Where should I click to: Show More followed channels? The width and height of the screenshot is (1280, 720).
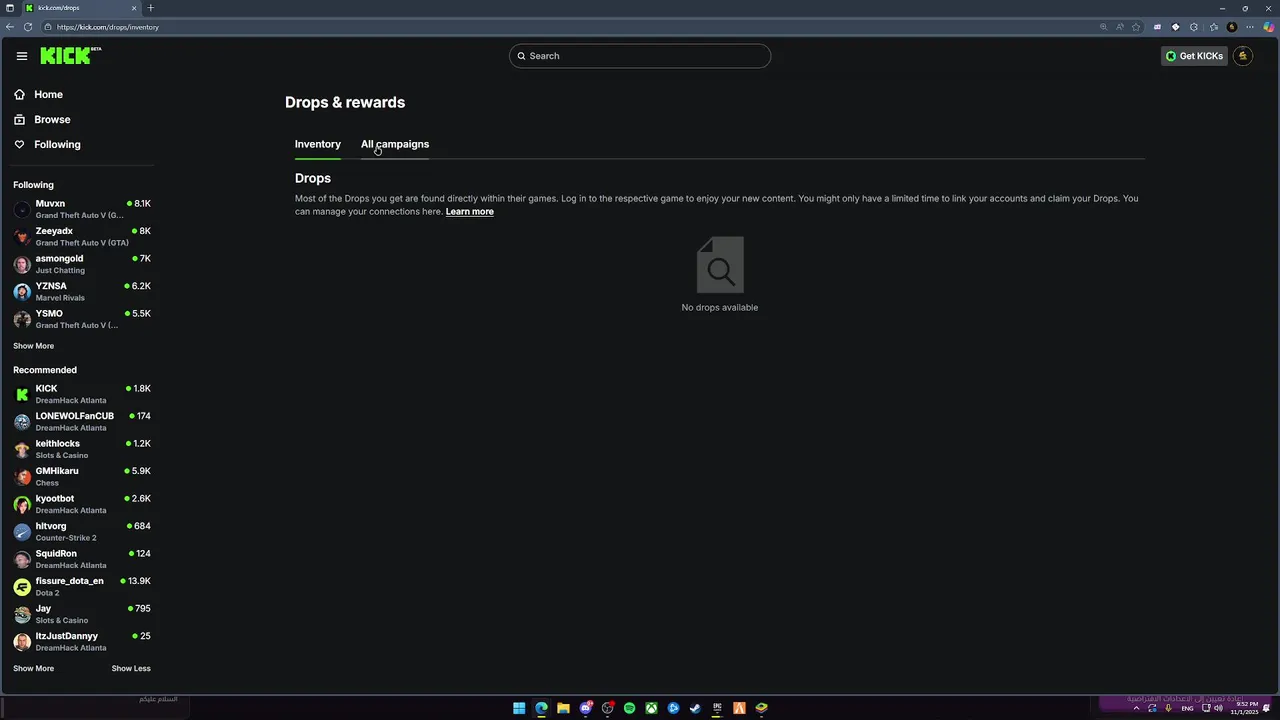tap(33, 346)
